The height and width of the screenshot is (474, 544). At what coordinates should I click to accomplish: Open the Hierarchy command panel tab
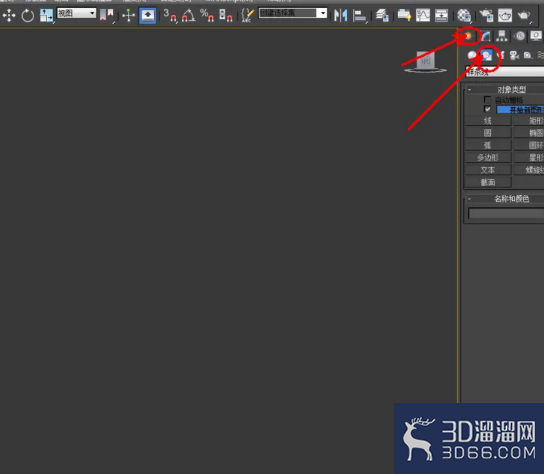(x=502, y=36)
